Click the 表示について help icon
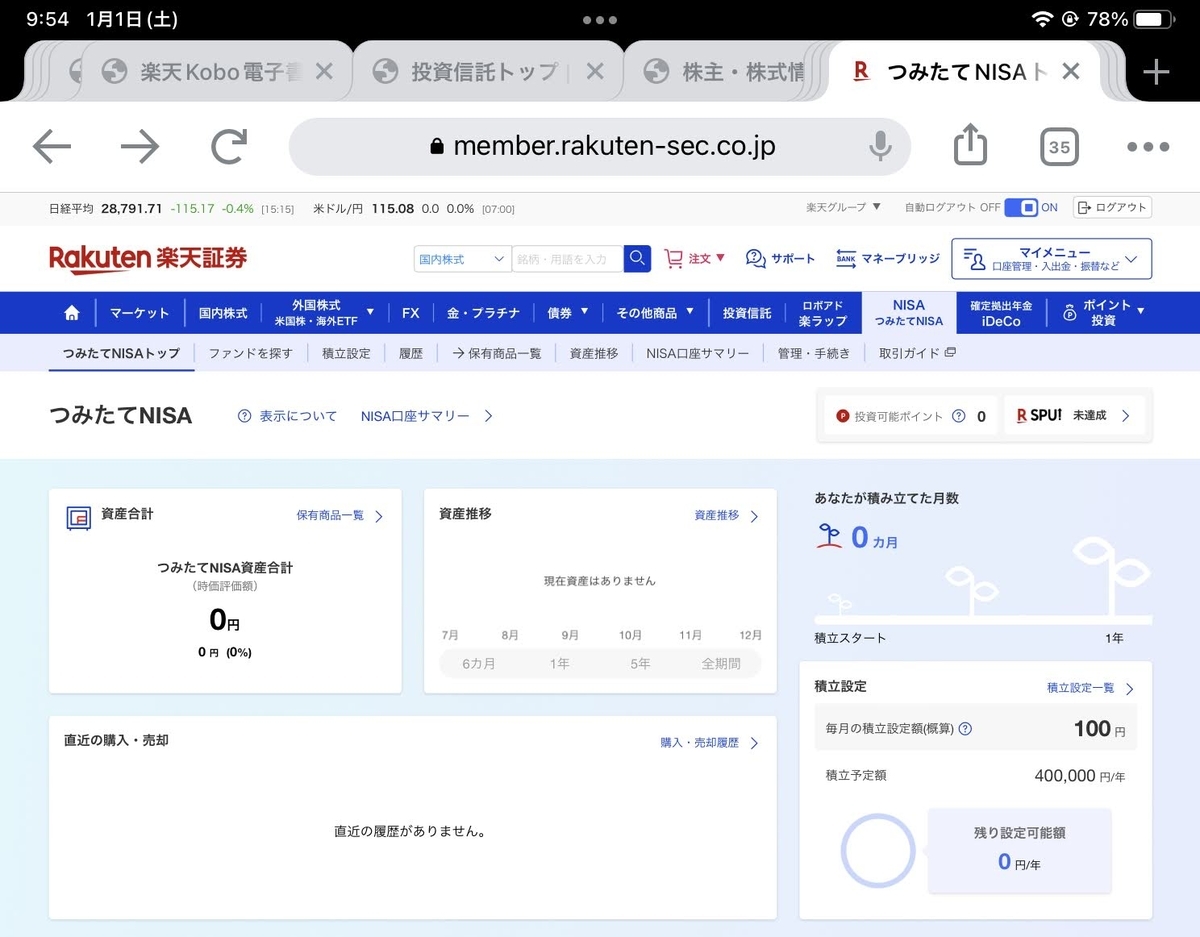The height and width of the screenshot is (937, 1200). 244,416
